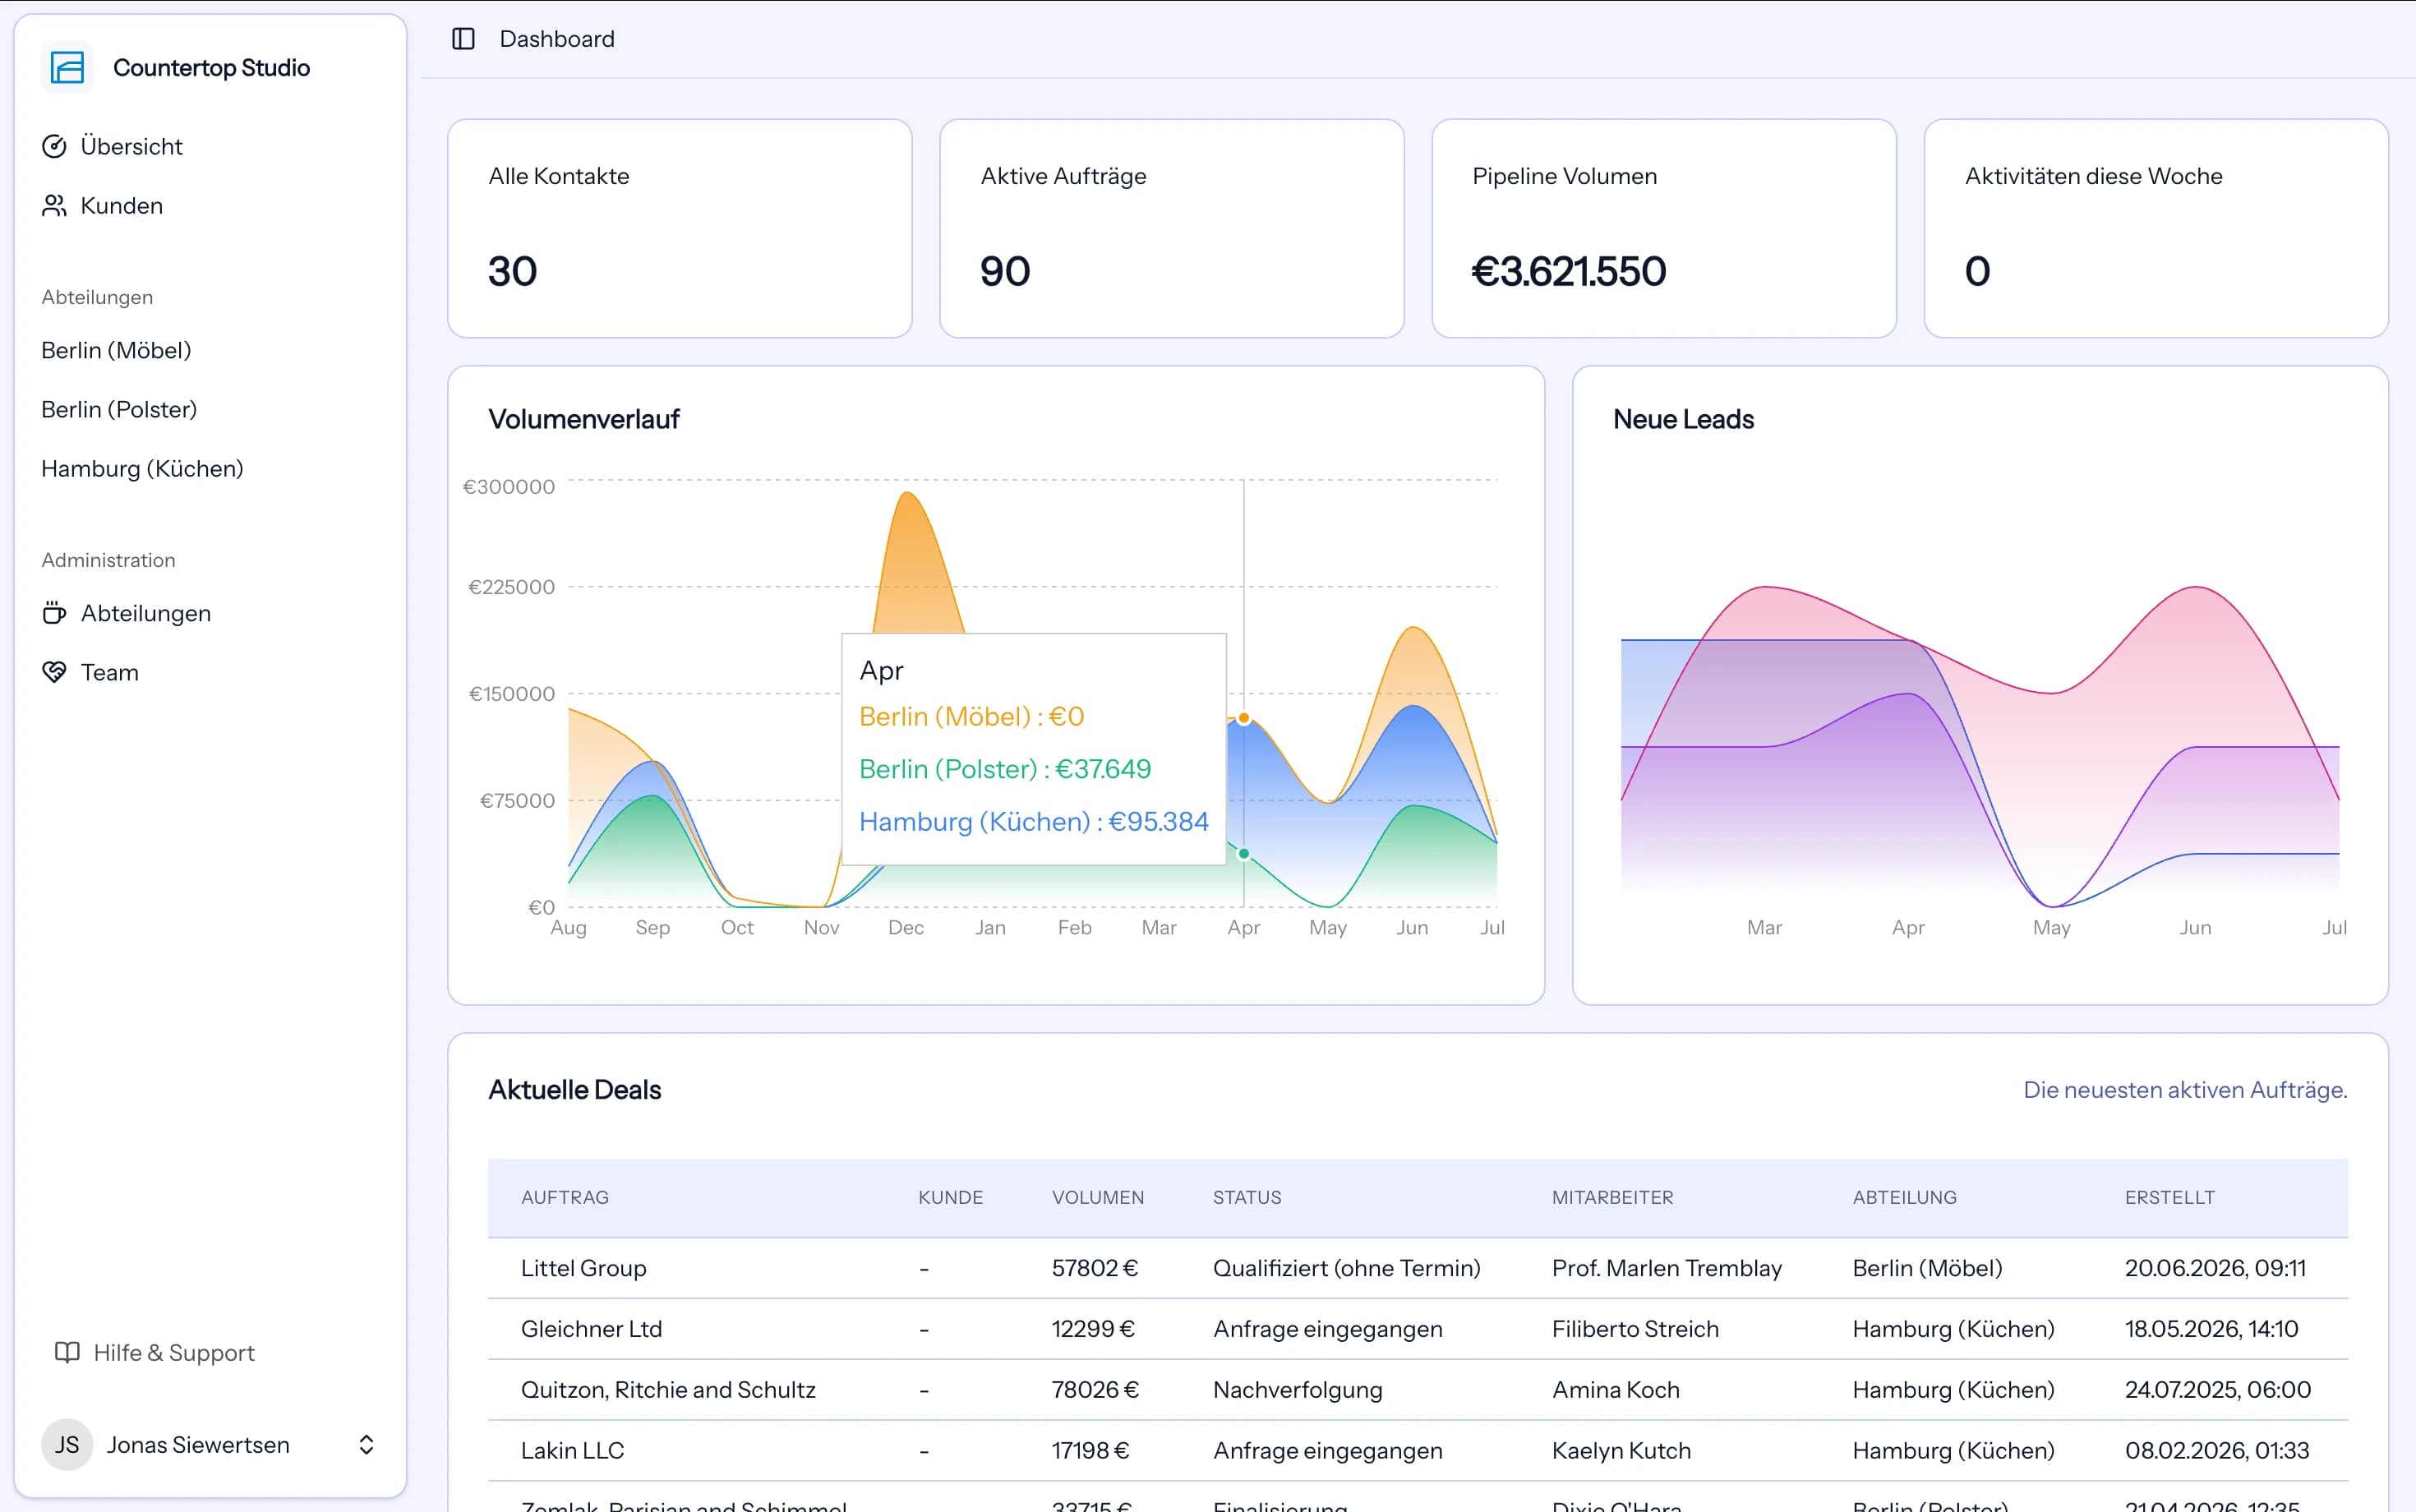Open the Berlin (Möbel) department

116,350
